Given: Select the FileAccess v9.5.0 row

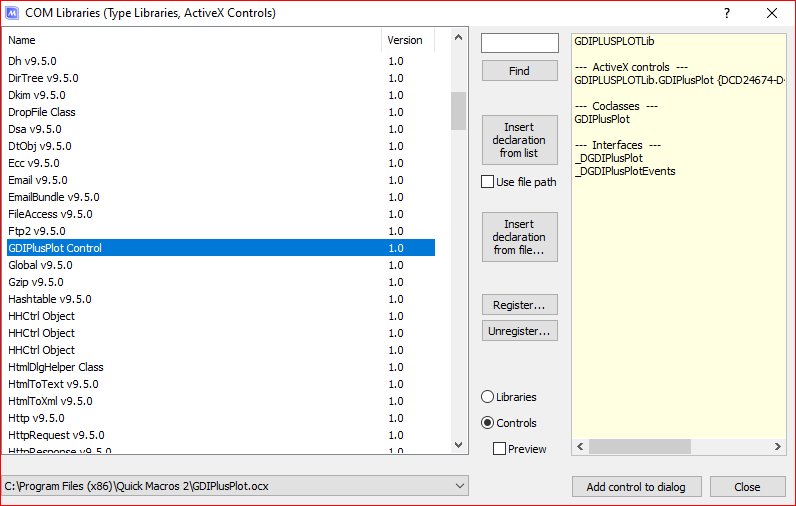Looking at the screenshot, I should tap(221, 214).
